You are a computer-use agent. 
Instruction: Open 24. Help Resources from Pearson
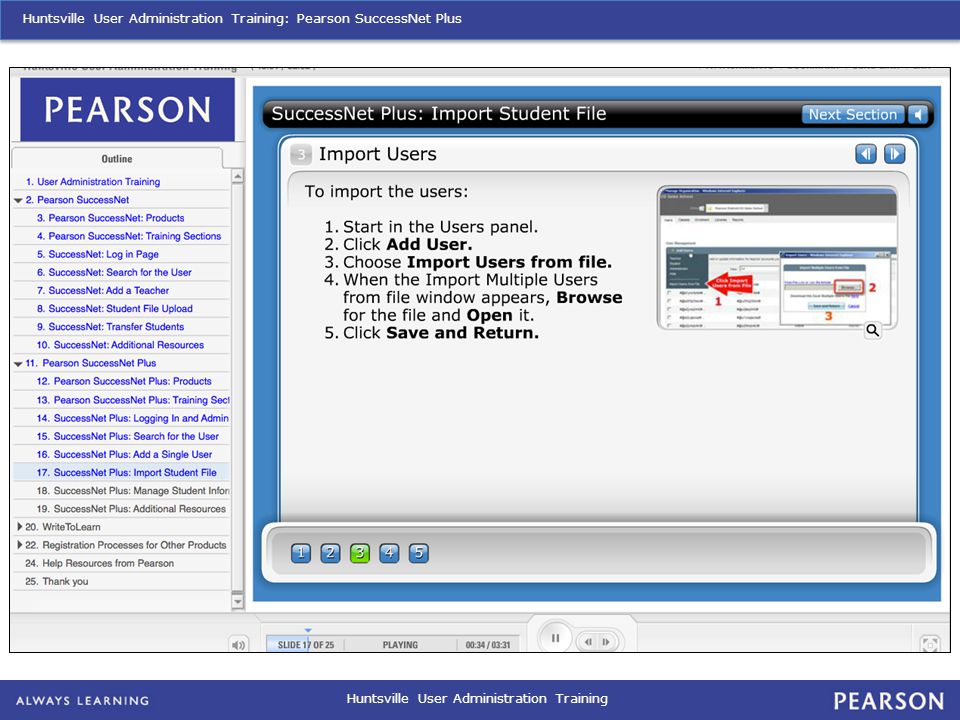(x=99, y=563)
